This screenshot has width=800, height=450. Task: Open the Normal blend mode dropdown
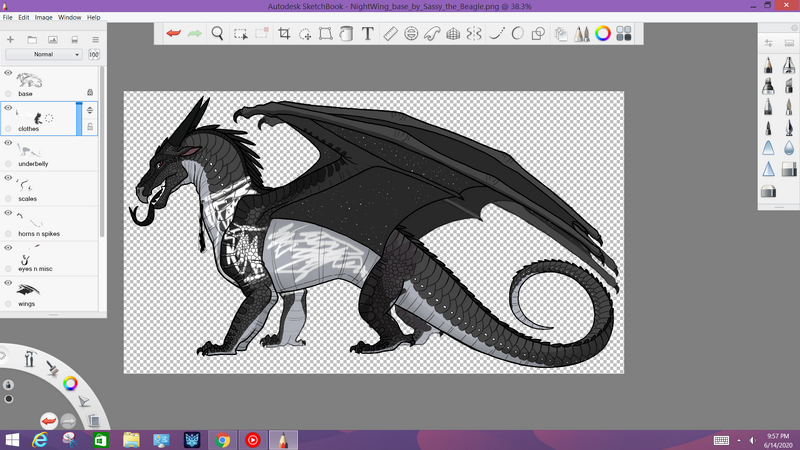(44, 54)
